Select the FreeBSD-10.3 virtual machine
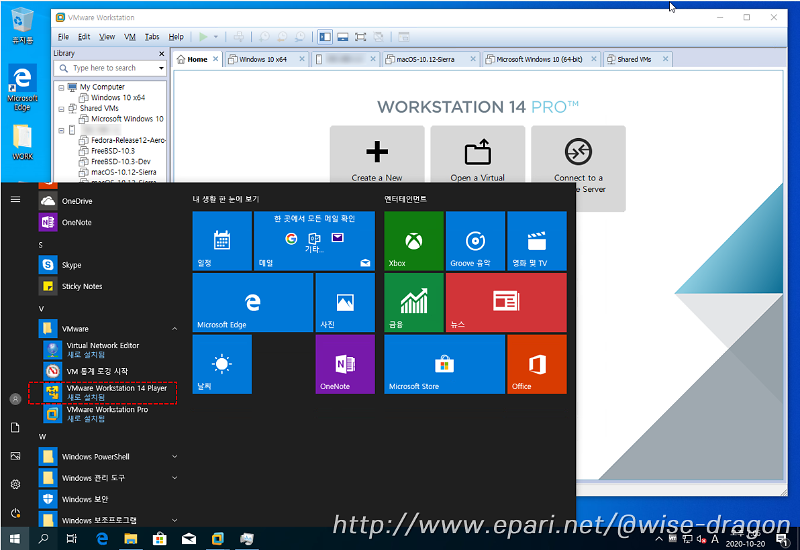 107,151
